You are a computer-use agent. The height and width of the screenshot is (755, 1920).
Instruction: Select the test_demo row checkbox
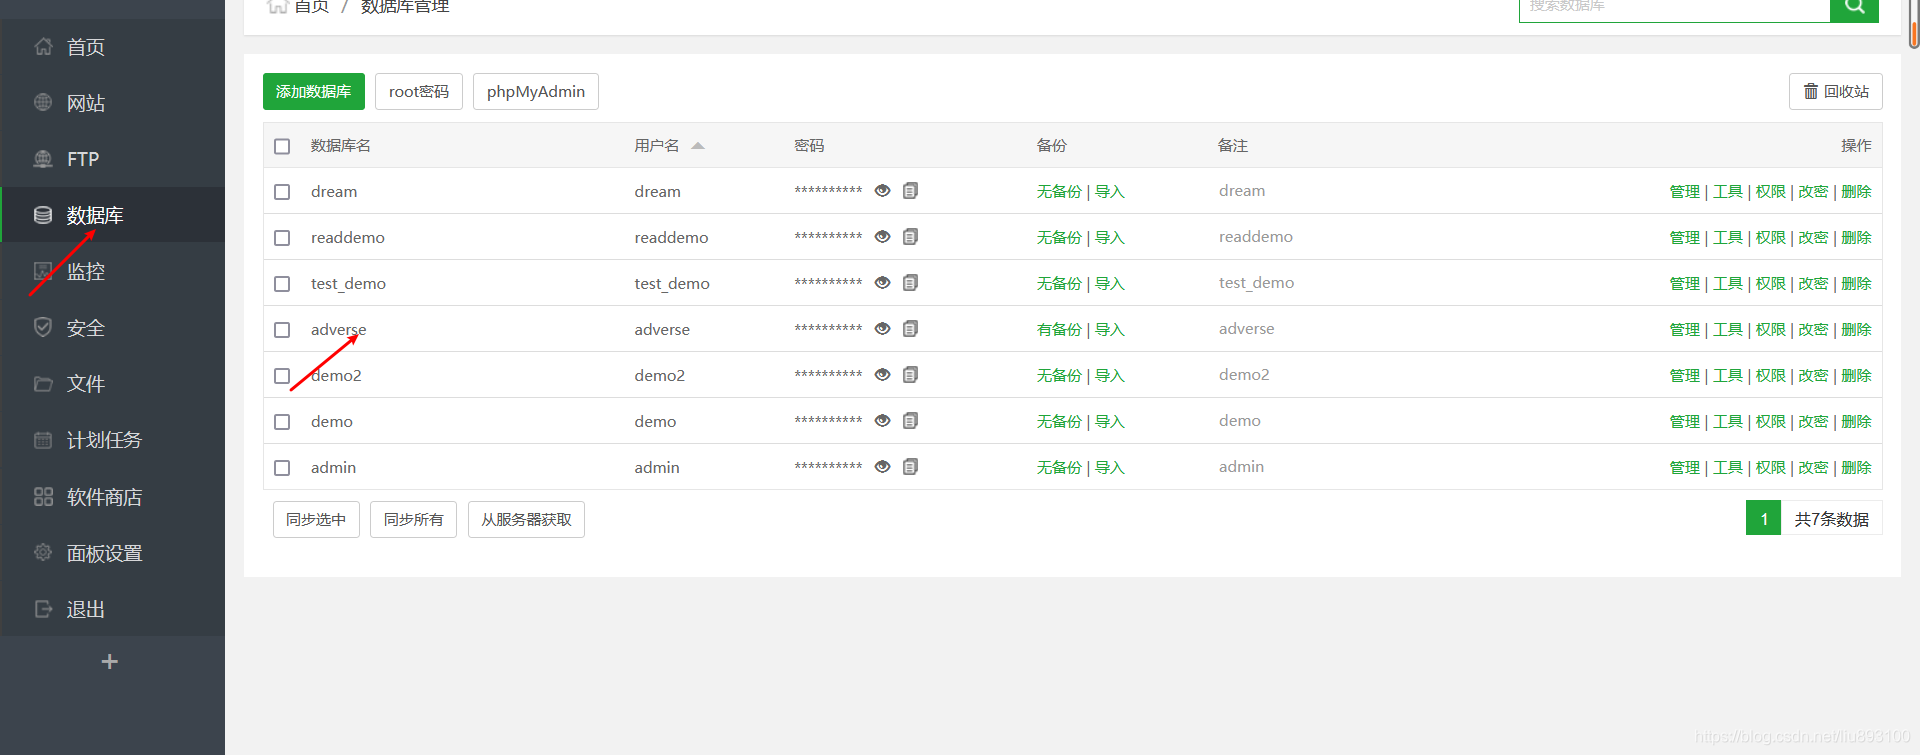(282, 284)
